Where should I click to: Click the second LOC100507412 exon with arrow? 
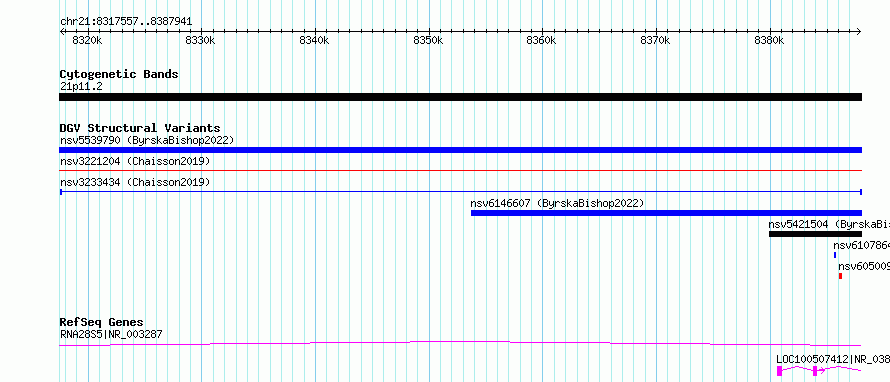coord(815,371)
